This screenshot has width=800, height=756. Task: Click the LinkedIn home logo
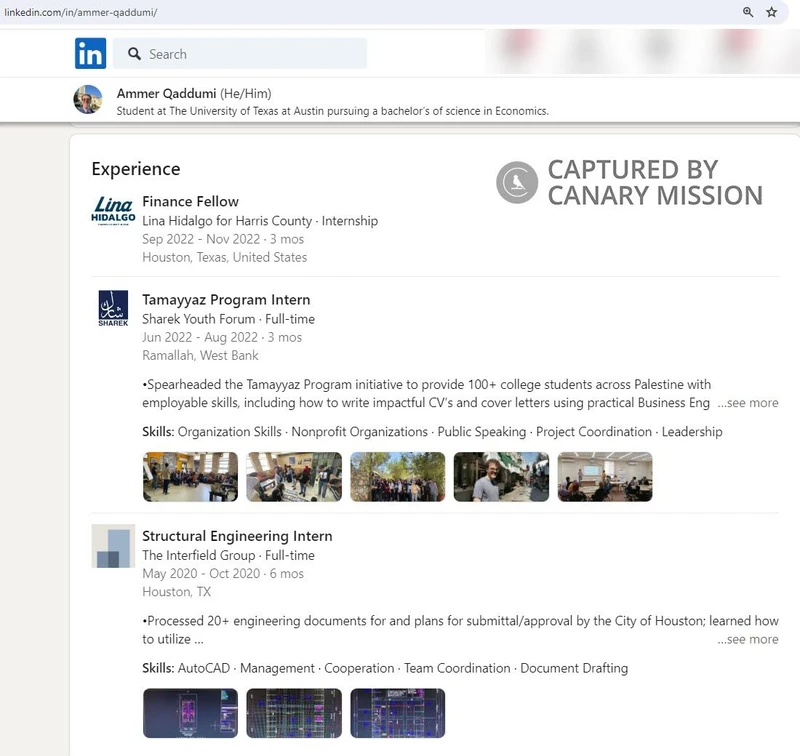[89, 53]
